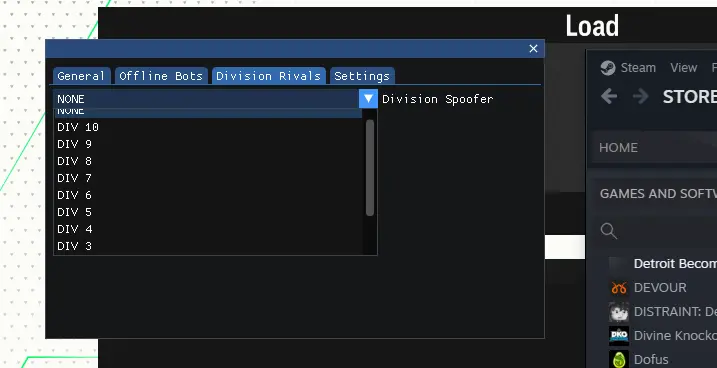The image size is (717, 368).
Task: Select Detroit Become Human in library
Action: [662, 264]
